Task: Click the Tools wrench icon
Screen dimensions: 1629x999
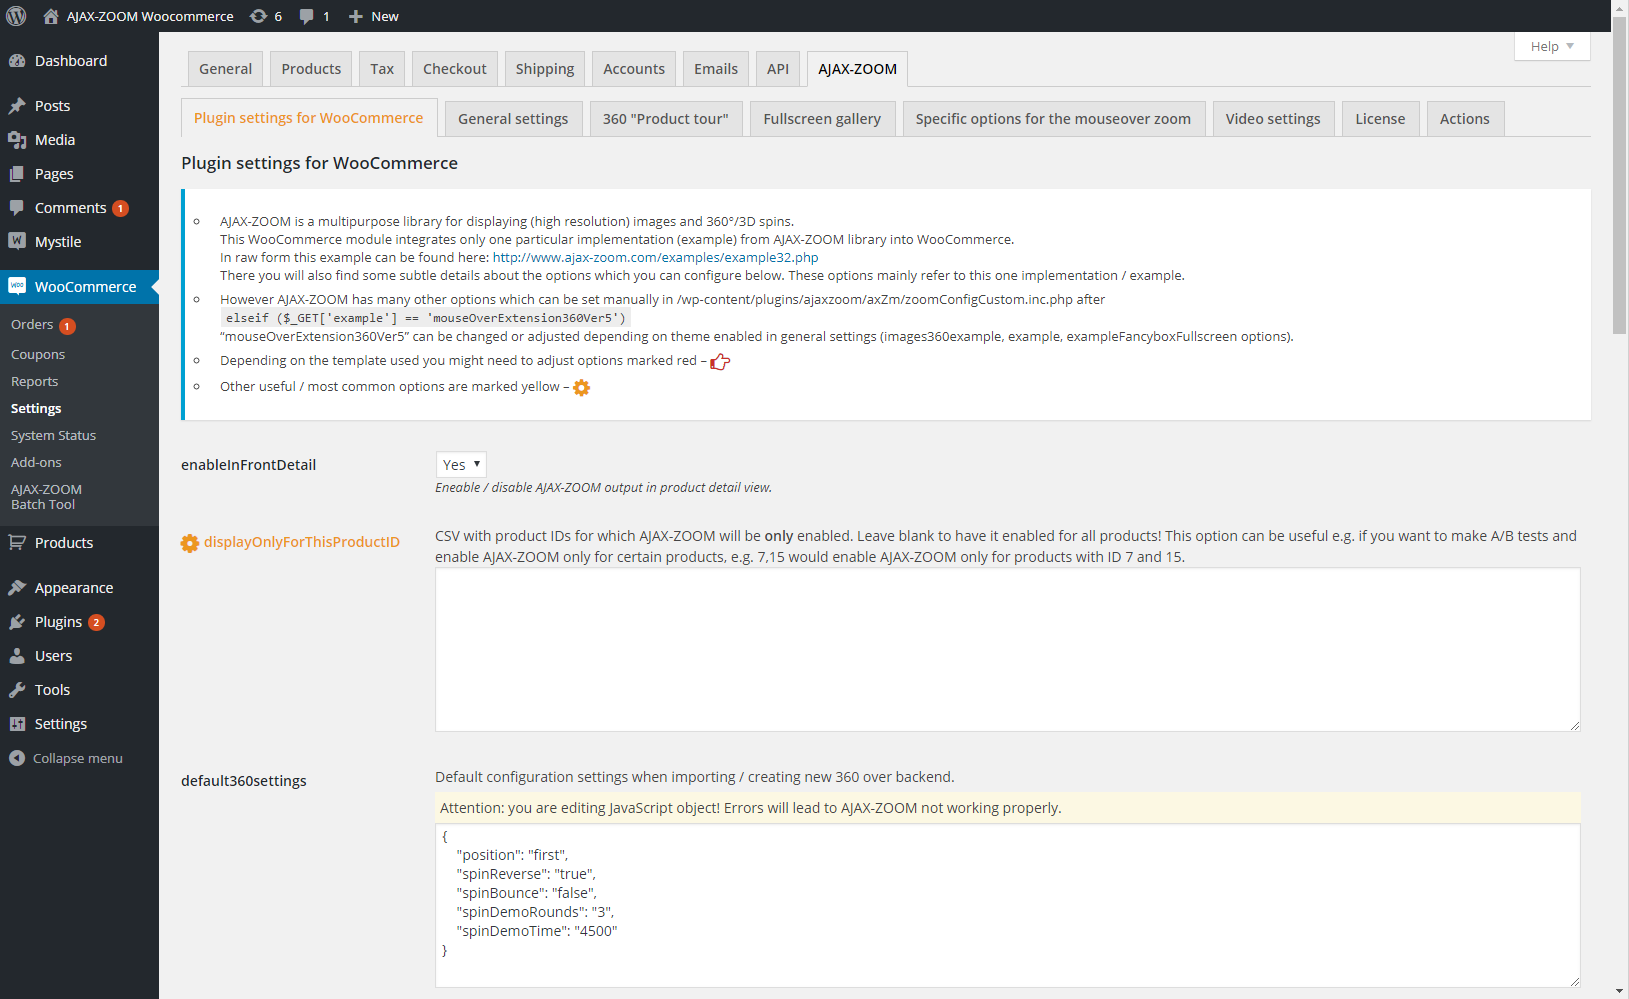Action: (x=17, y=690)
